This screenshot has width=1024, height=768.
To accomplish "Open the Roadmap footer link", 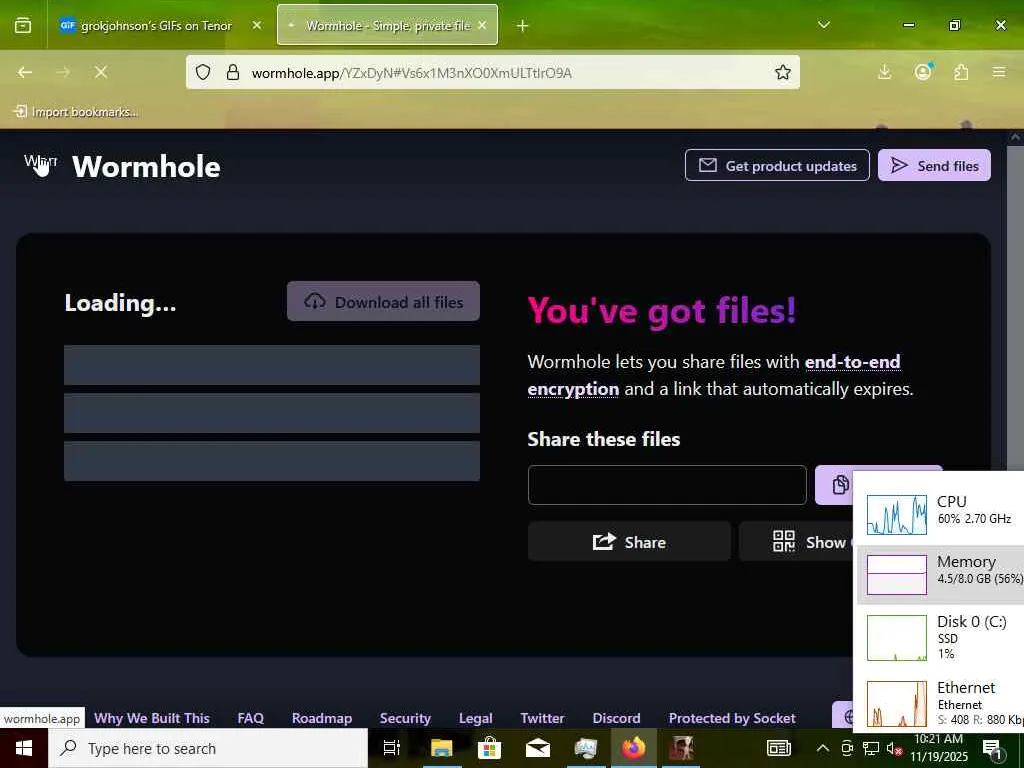I will pos(322,718).
